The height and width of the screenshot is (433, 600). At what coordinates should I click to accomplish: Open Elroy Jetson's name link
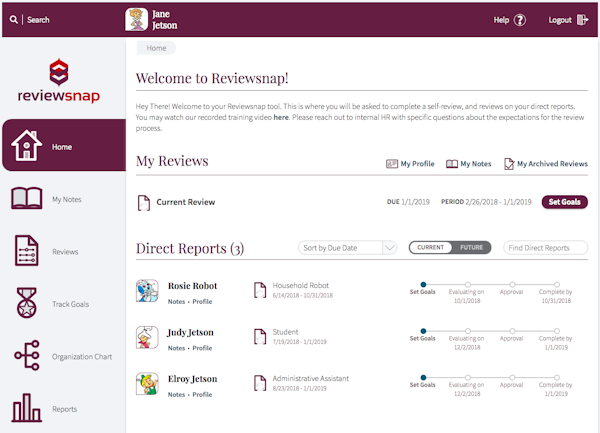192,379
